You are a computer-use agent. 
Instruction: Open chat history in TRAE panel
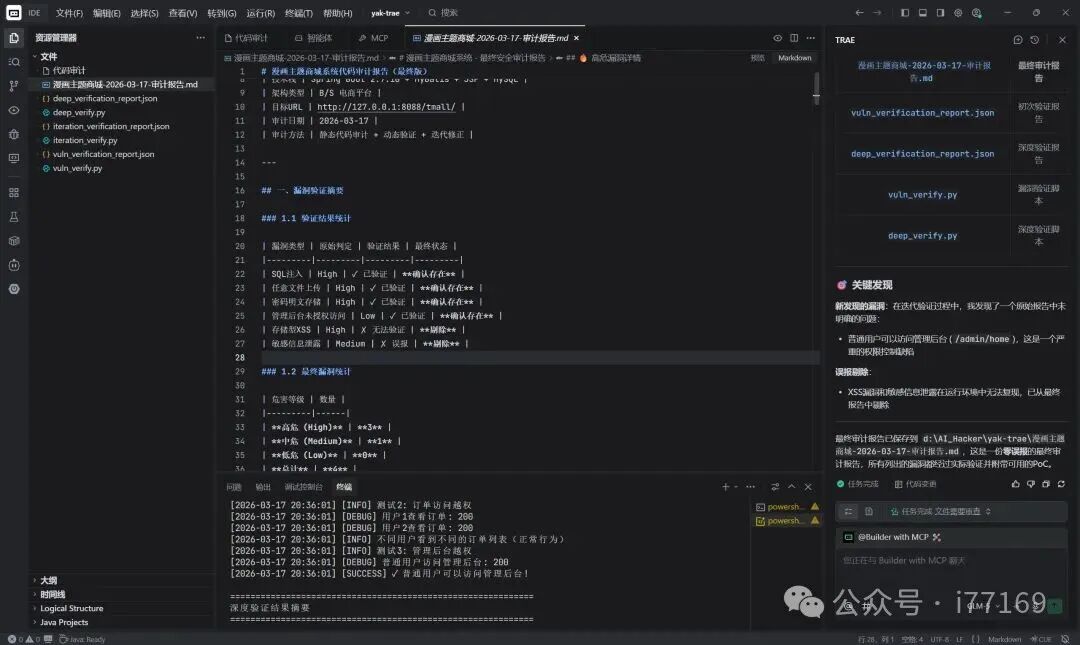[x=1034, y=40]
